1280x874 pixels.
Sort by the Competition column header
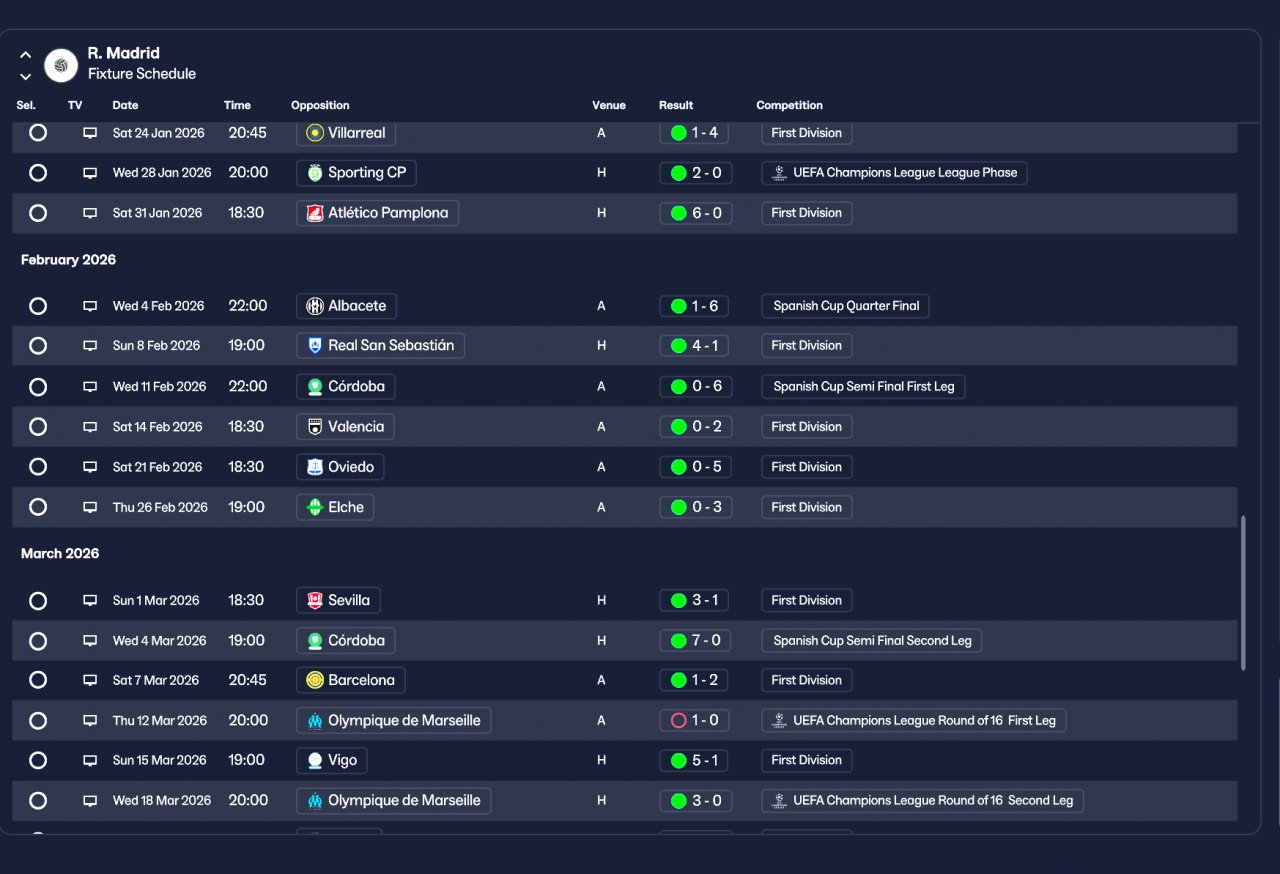click(790, 105)
